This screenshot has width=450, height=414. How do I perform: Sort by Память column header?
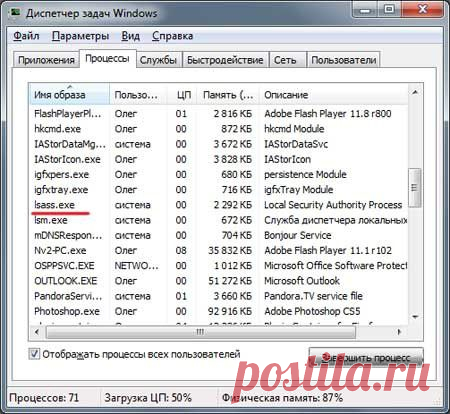pyautogui.click(x=228, y=94)
